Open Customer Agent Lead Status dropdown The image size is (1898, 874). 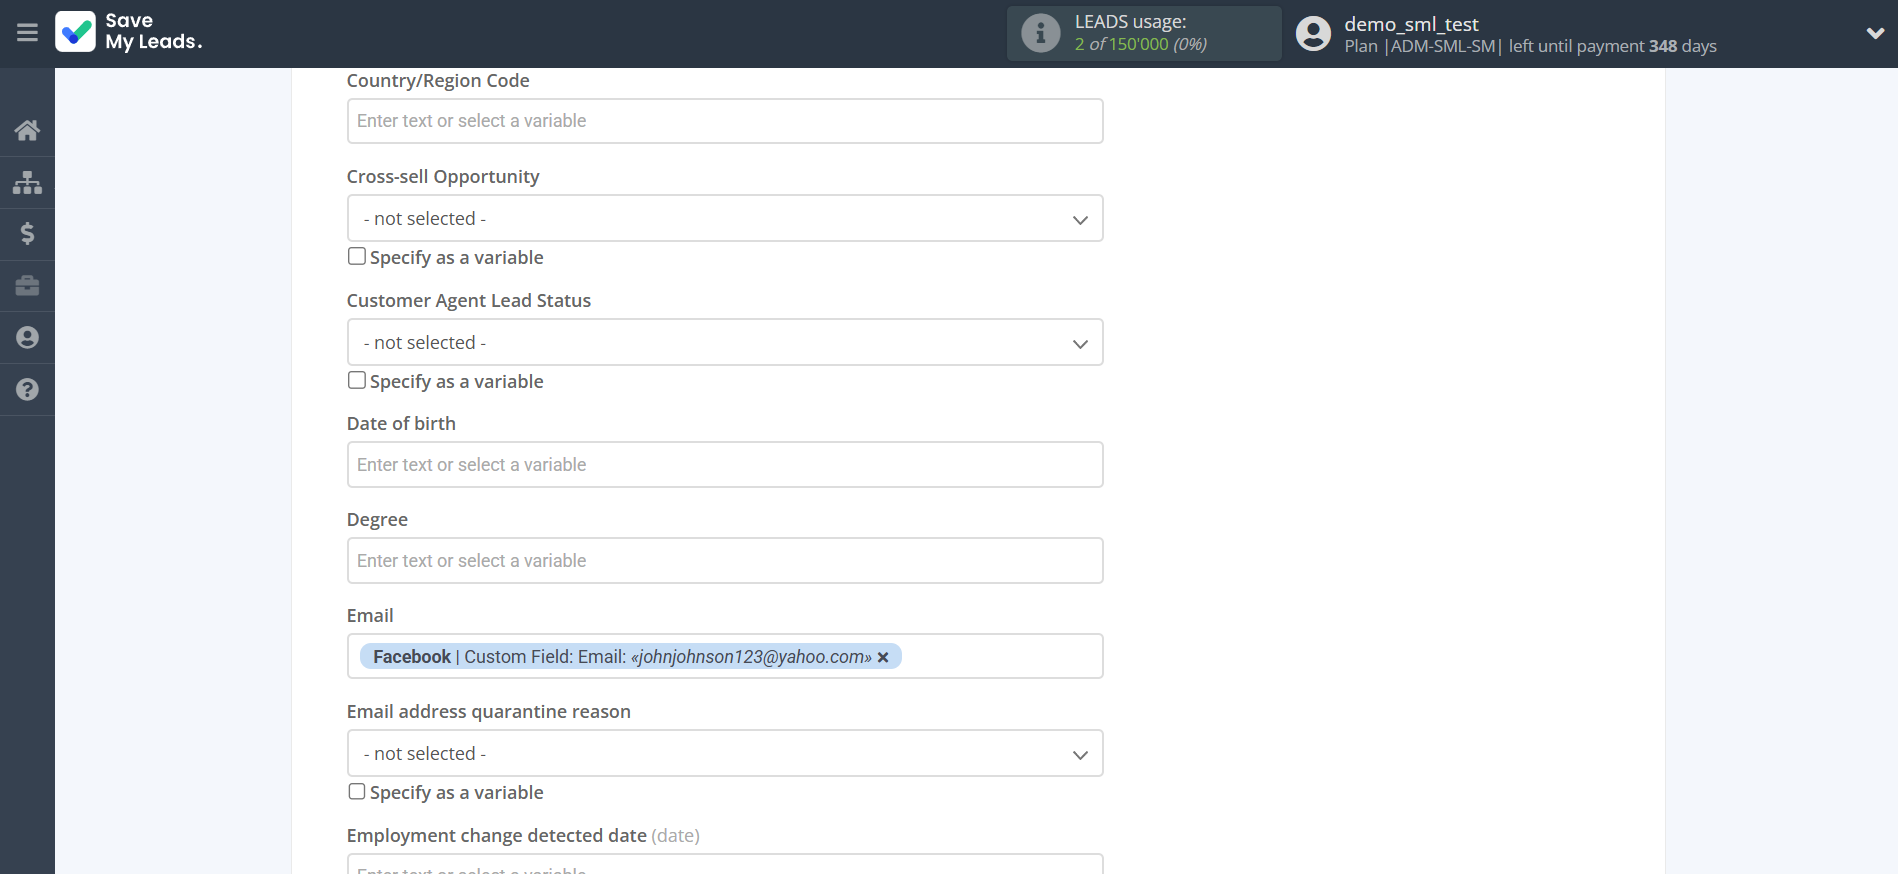724,342
